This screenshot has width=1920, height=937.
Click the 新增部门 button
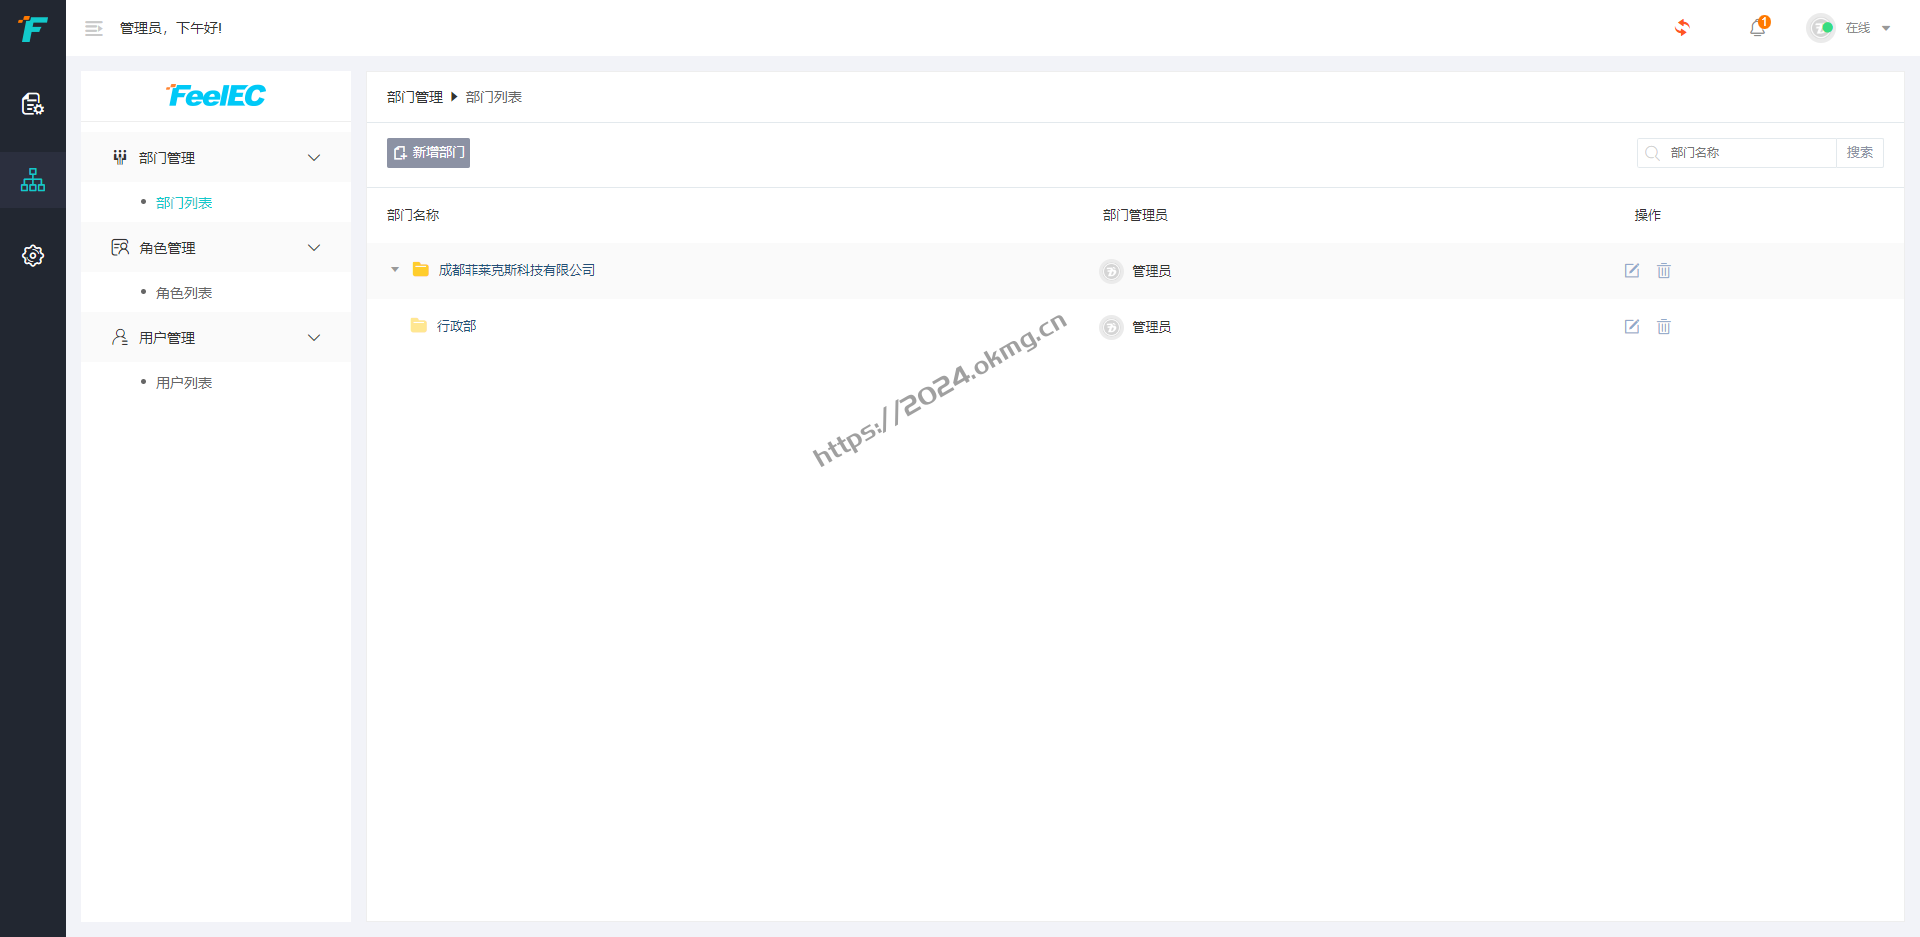coord(428,153)
